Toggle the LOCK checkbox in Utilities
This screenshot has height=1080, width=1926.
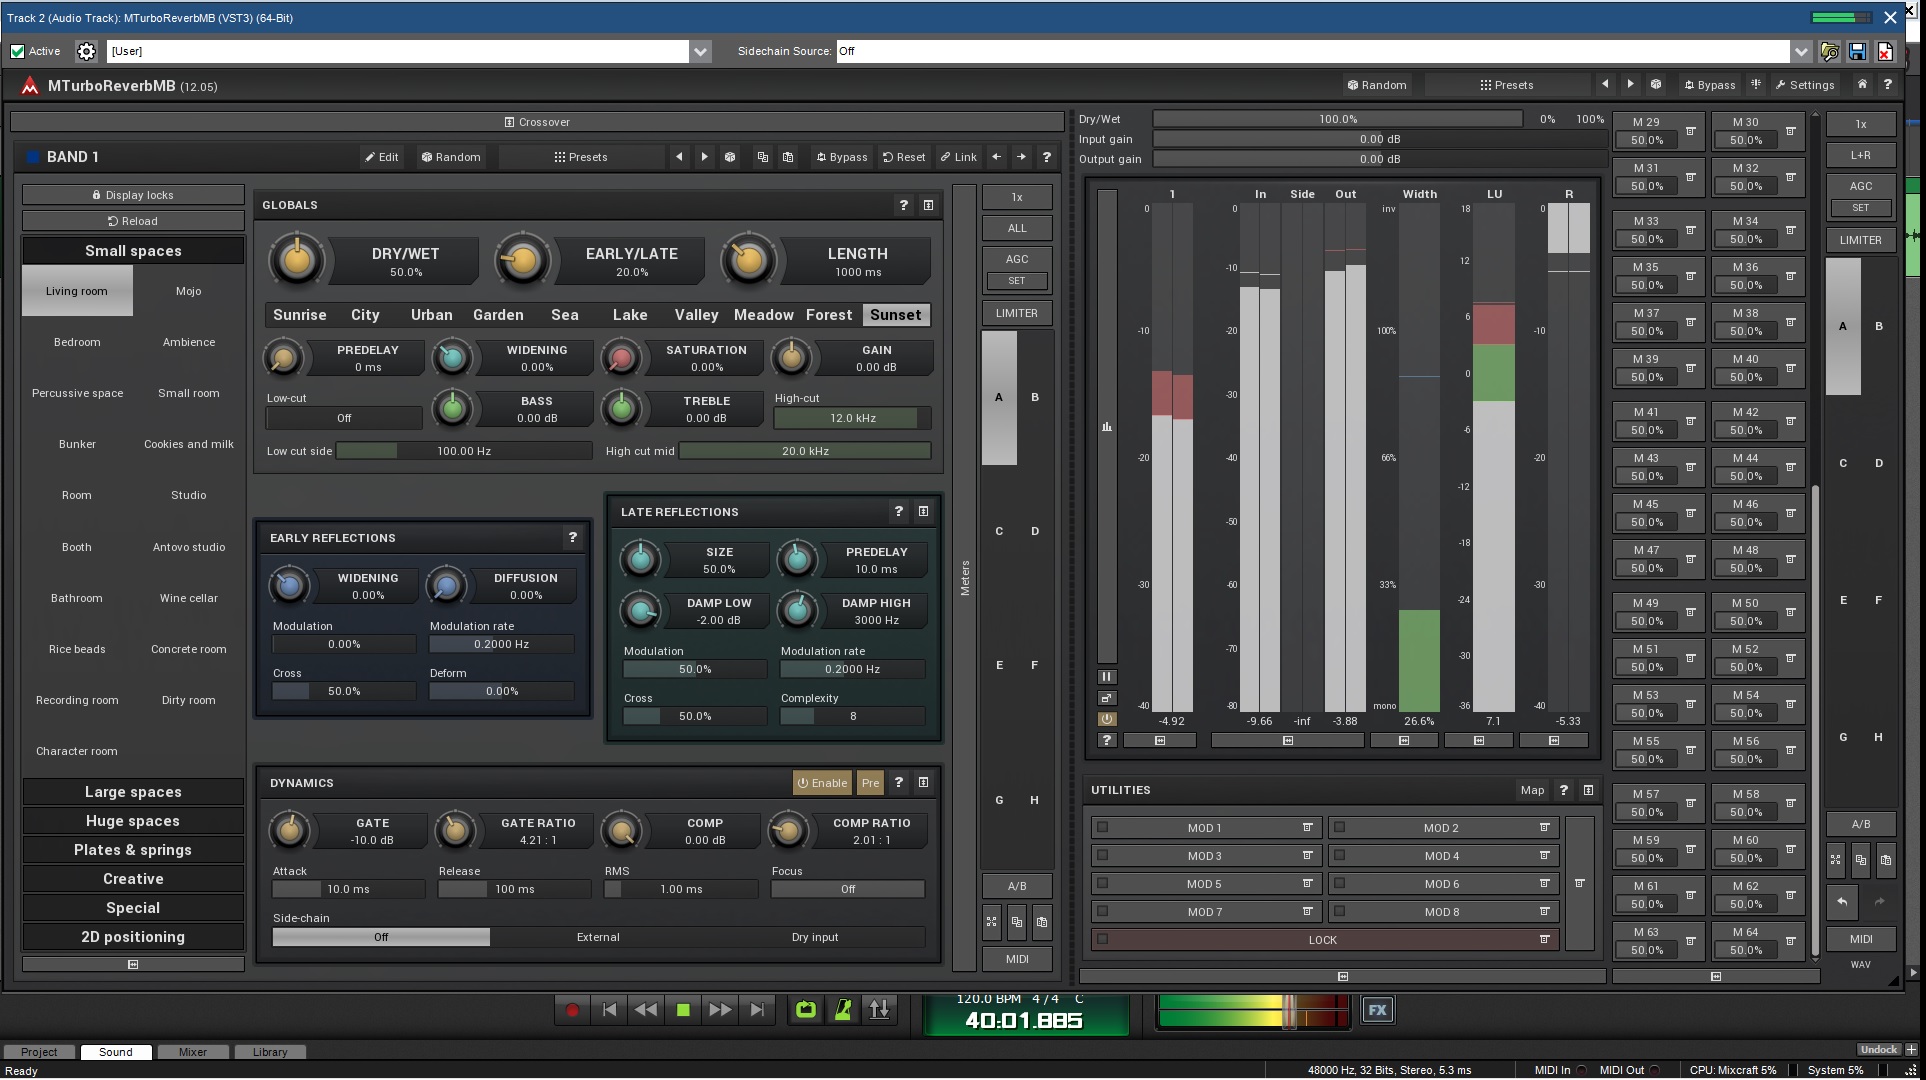1102,939
